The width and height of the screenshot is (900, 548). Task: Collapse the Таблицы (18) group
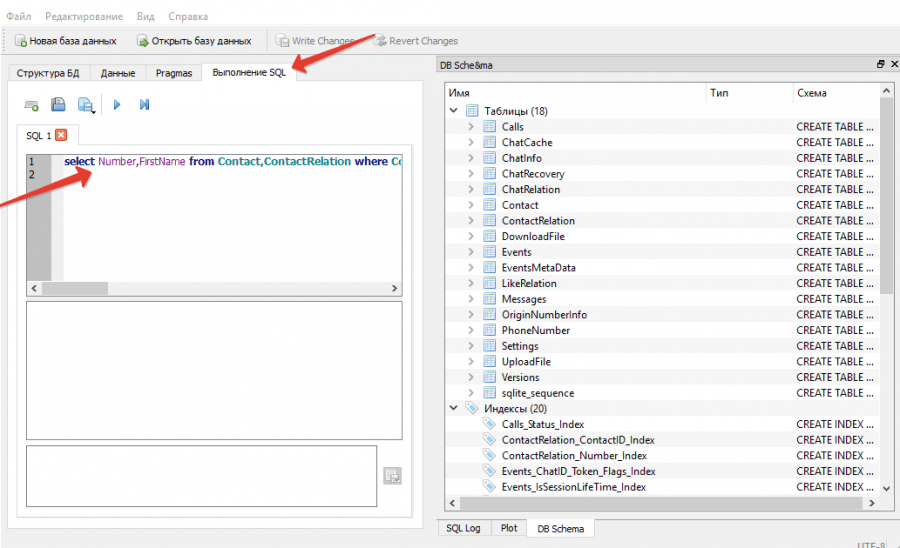pos(454,111)
